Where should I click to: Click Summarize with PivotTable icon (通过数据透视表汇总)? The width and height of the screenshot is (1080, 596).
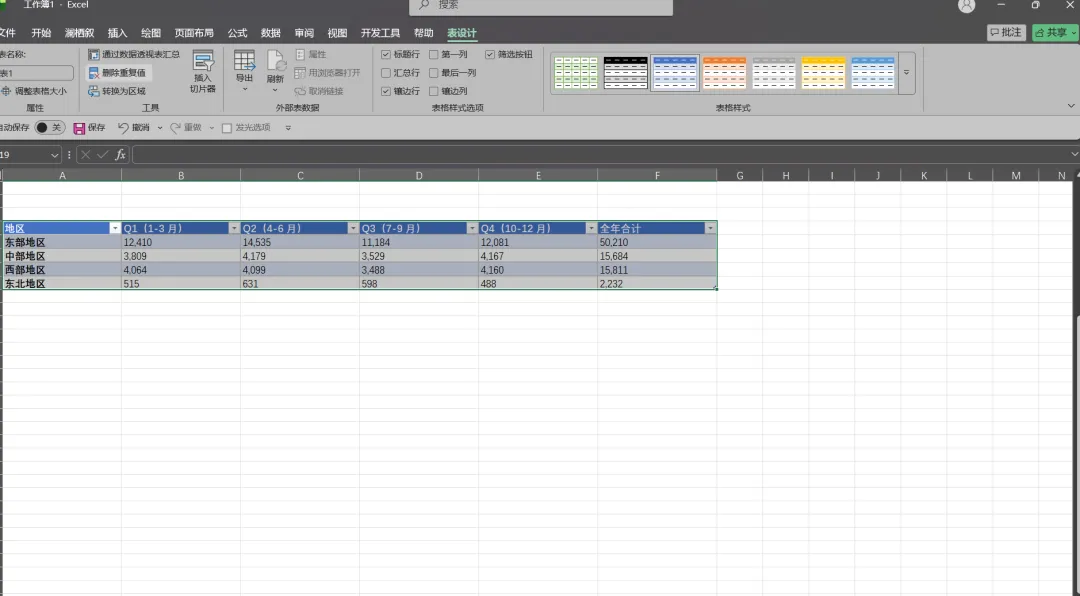coord(94,54)
